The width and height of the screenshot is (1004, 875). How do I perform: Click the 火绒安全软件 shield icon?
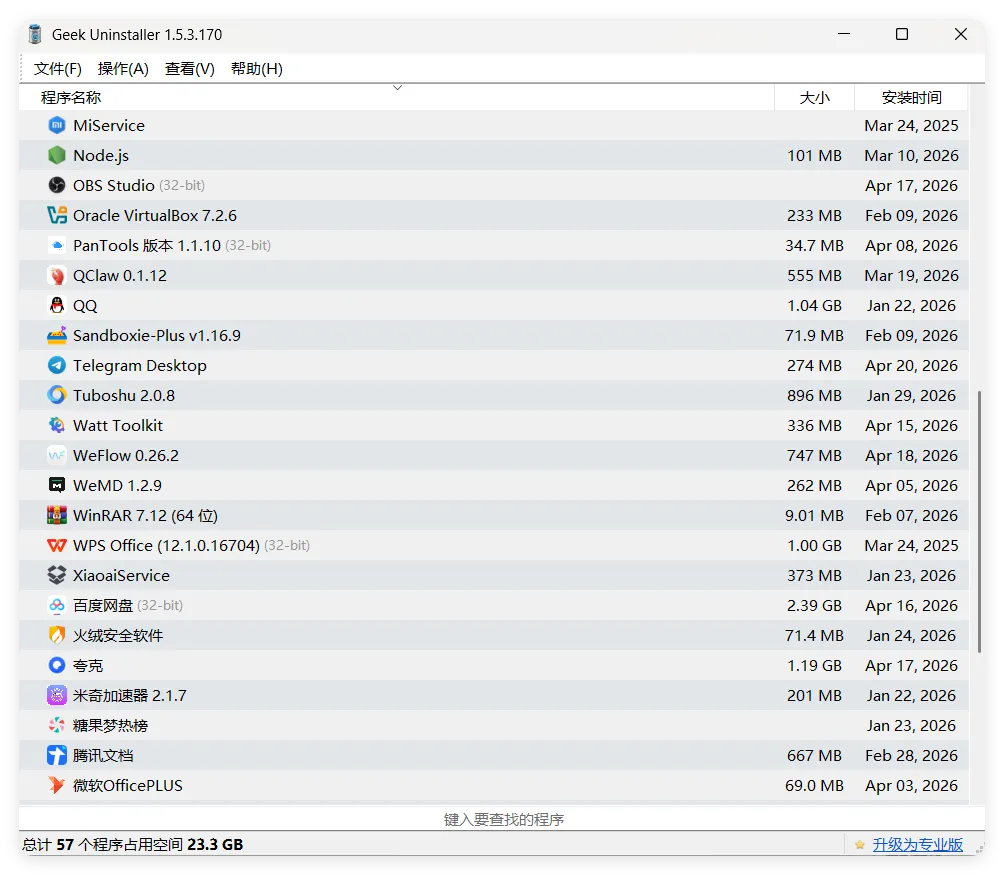pyautogui.click(x=57, y=635)
